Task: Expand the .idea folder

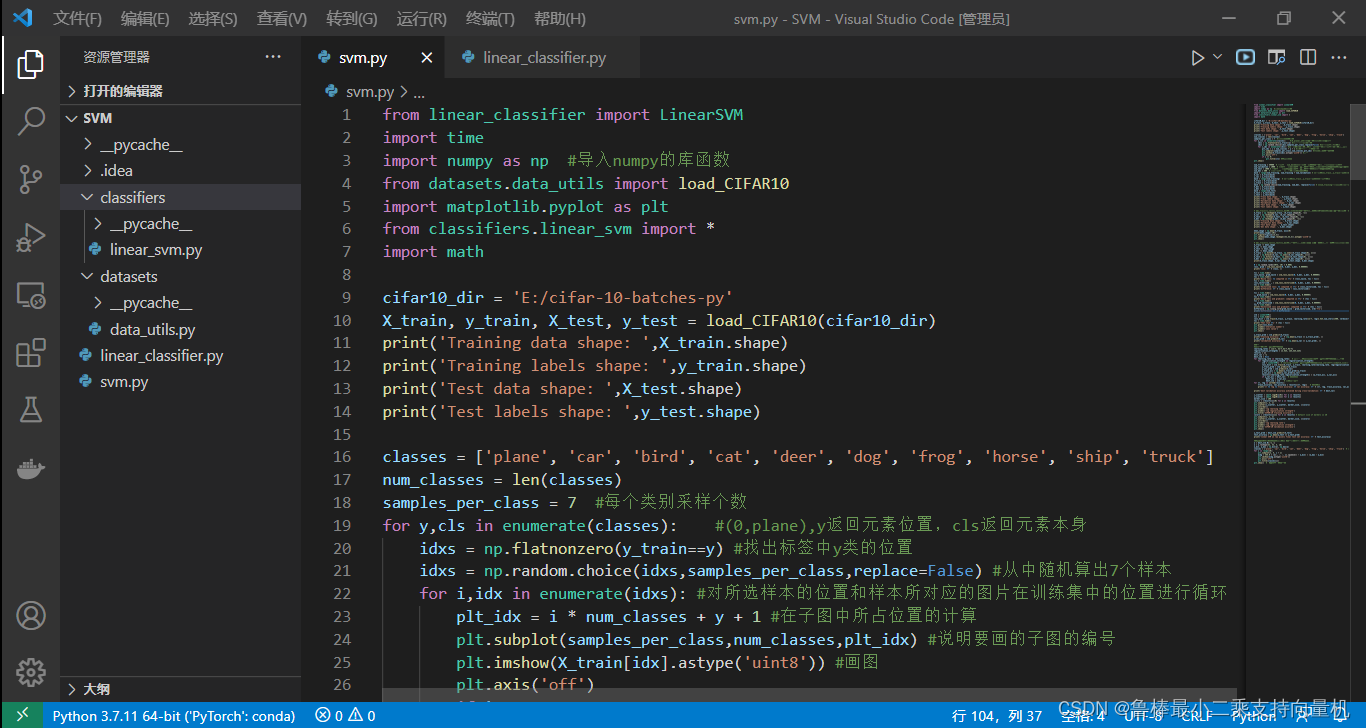Action: point(180,171)
